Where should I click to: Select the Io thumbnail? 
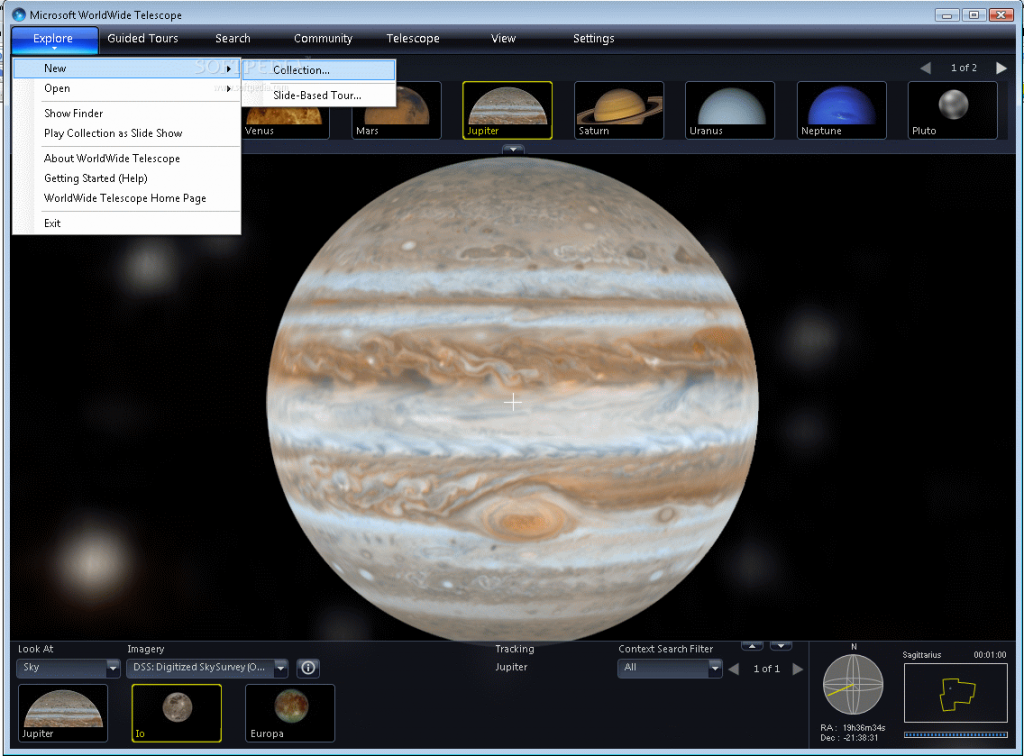coord(176,714)
